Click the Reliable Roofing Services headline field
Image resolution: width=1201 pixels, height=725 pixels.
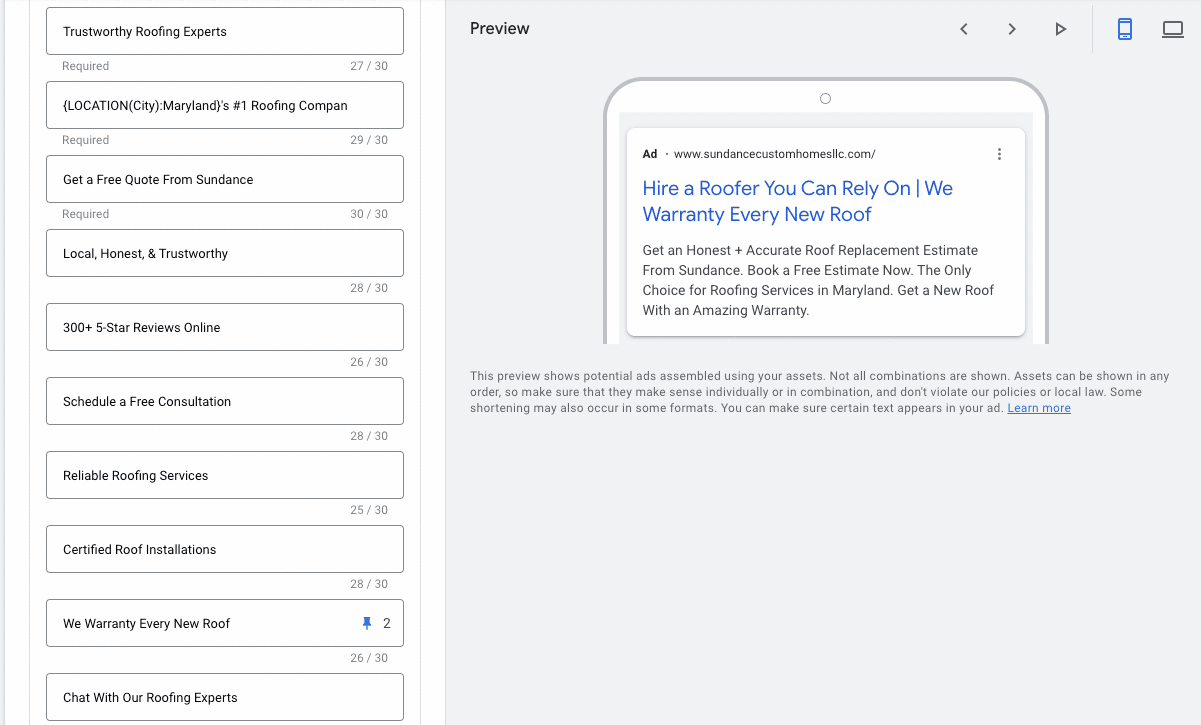tap(224, 476)
